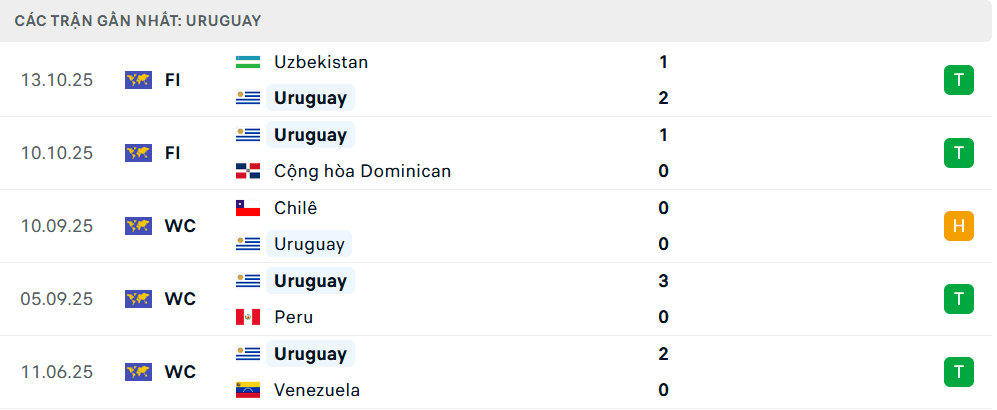Image resolution: width=997 pixels, height=410 pixels.
Task: Click the 05.09.25 match date
Action: [x=57, y=299]
